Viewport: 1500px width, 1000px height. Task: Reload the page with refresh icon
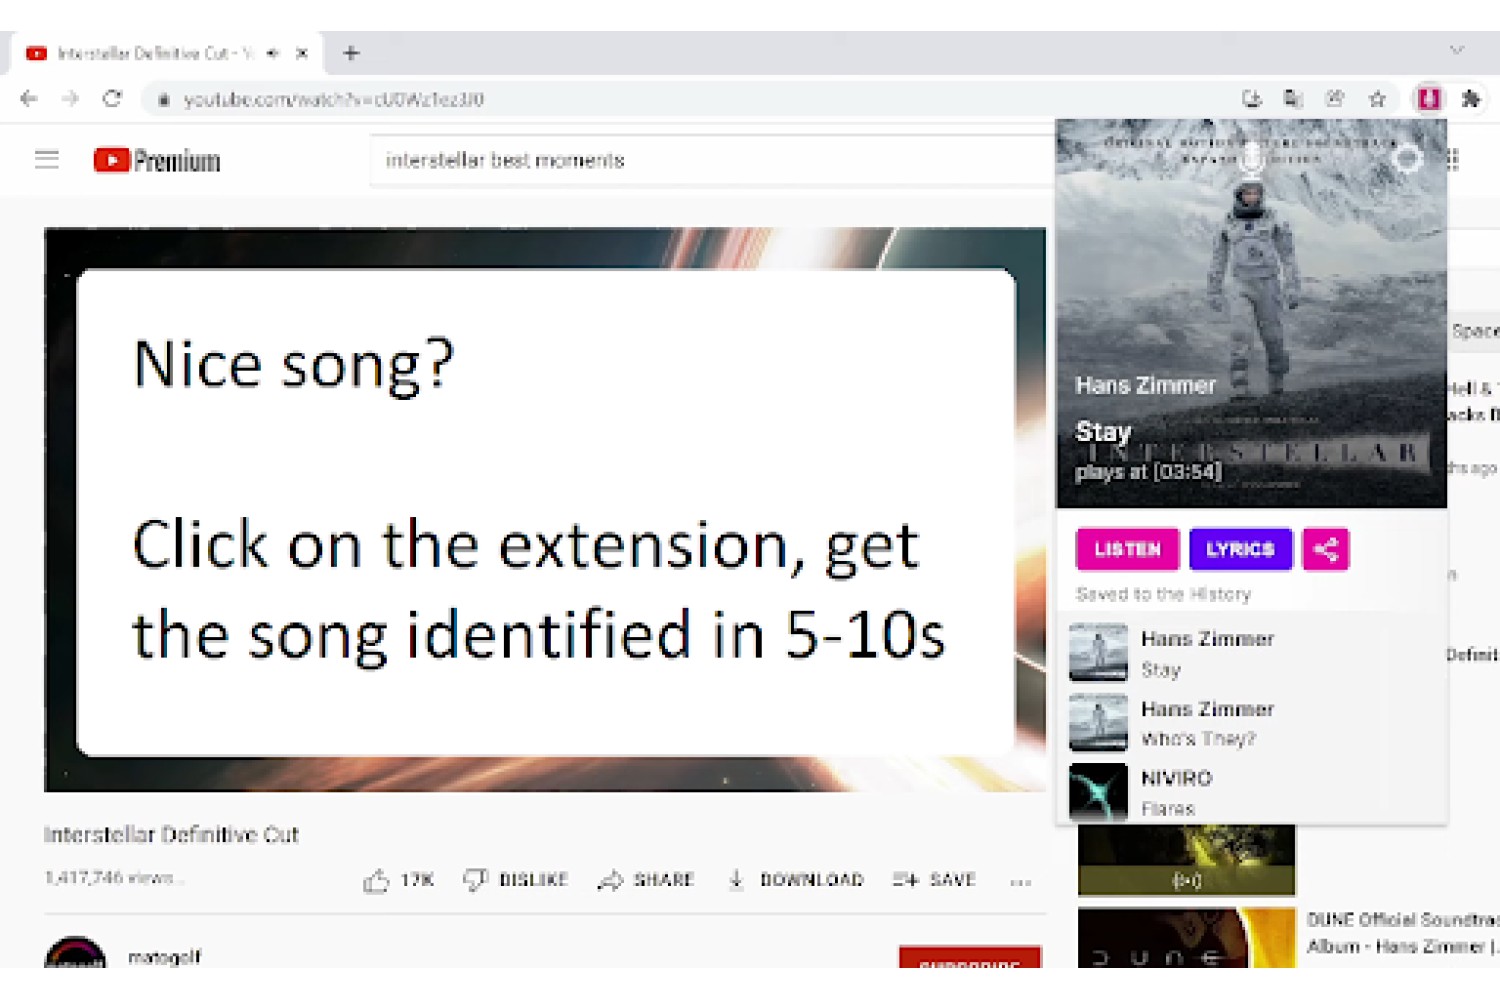[112, 99]
